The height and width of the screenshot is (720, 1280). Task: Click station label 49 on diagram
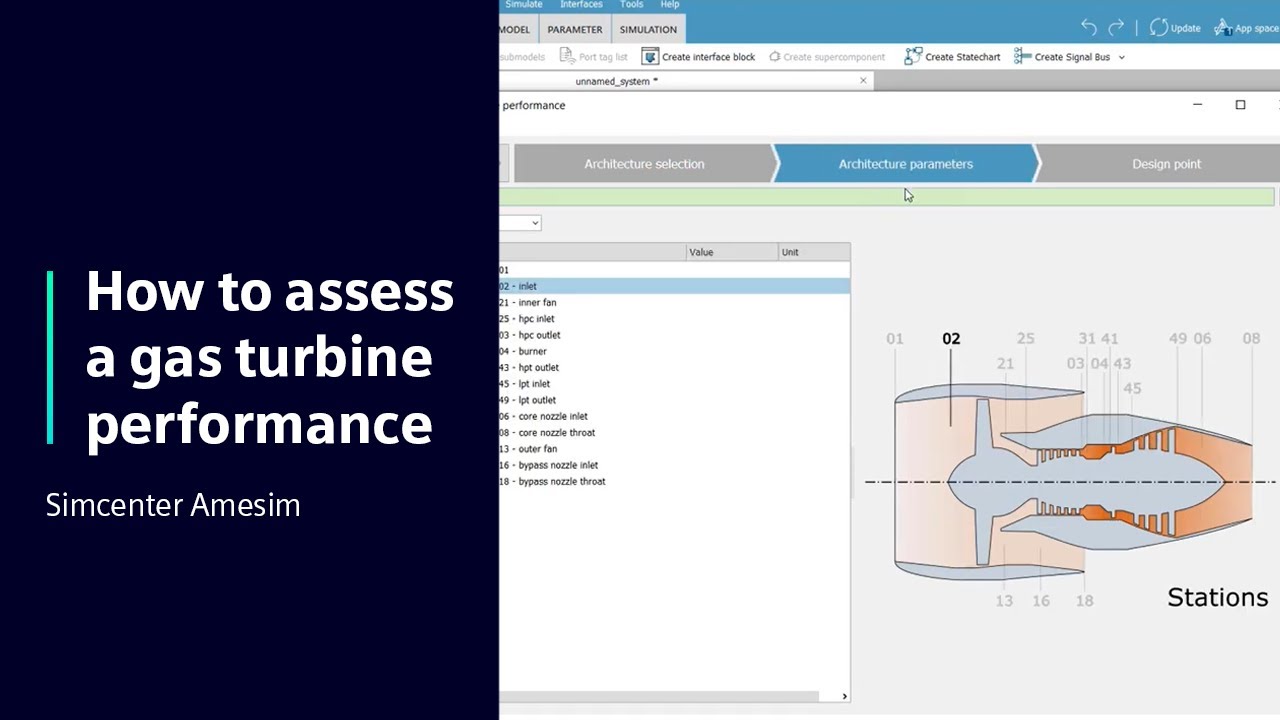click(x=1178, y=339)
